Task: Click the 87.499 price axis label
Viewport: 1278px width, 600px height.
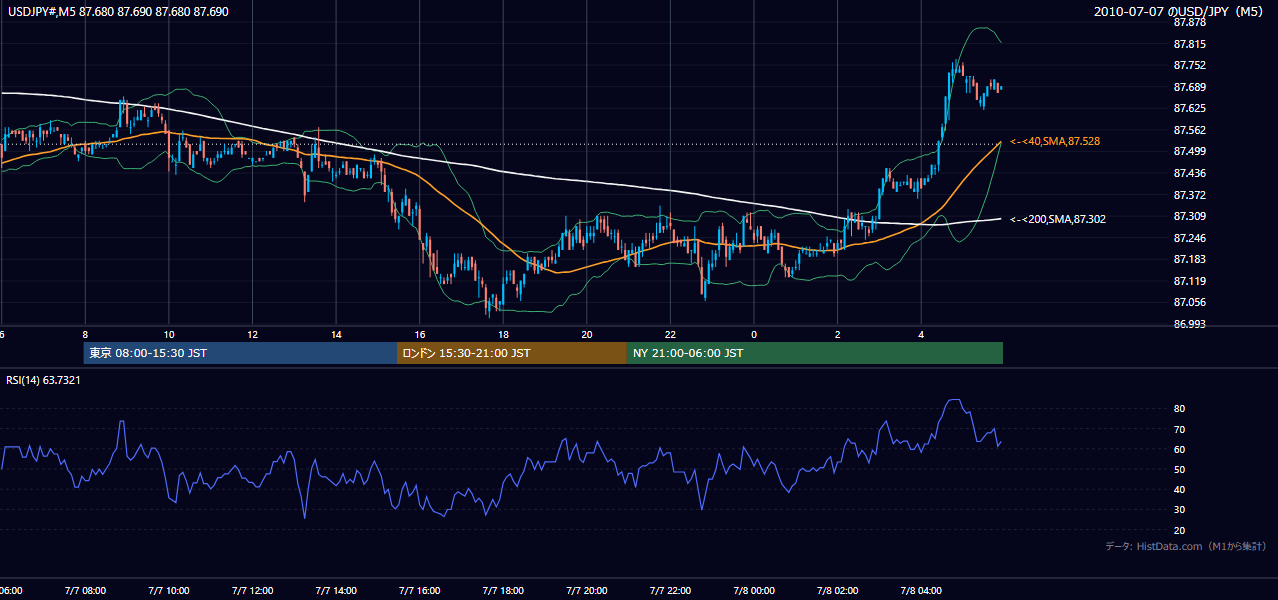Action: click(x=1189, y=151)
